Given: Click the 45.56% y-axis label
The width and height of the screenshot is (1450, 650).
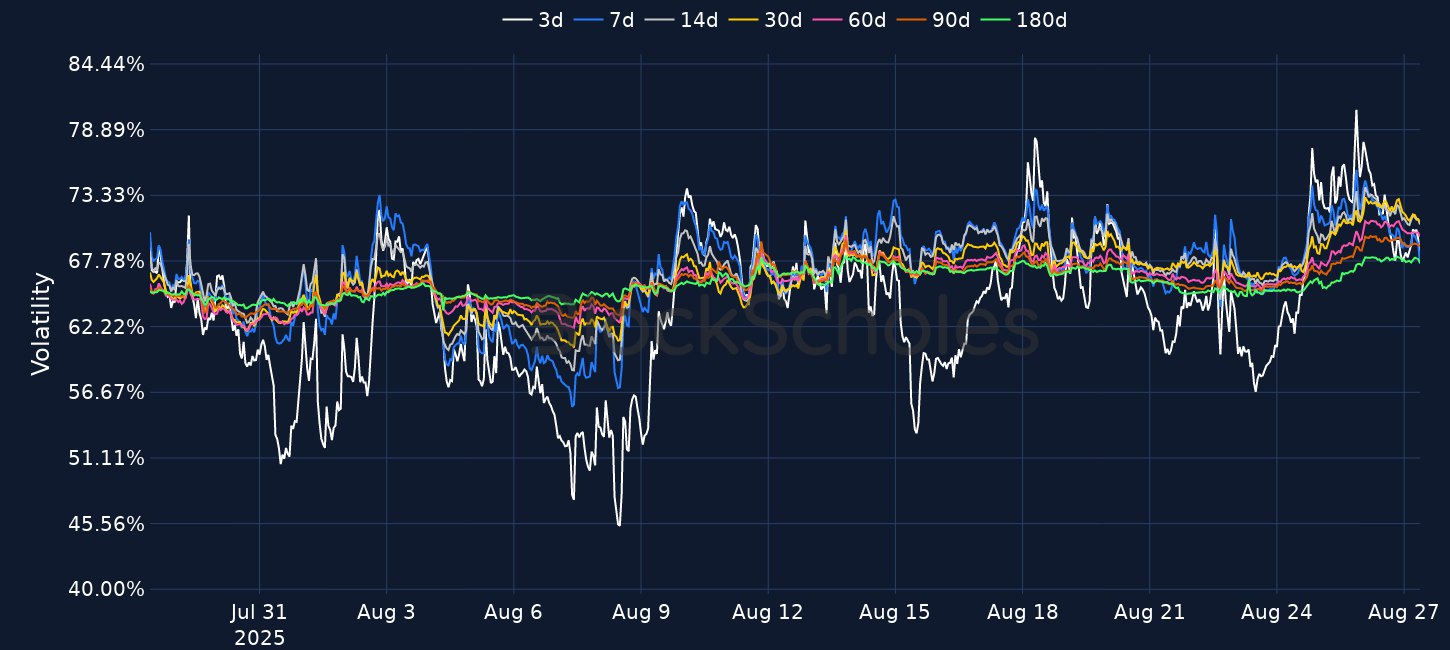Looking at the screenshot, I should [x=106, y=525].
